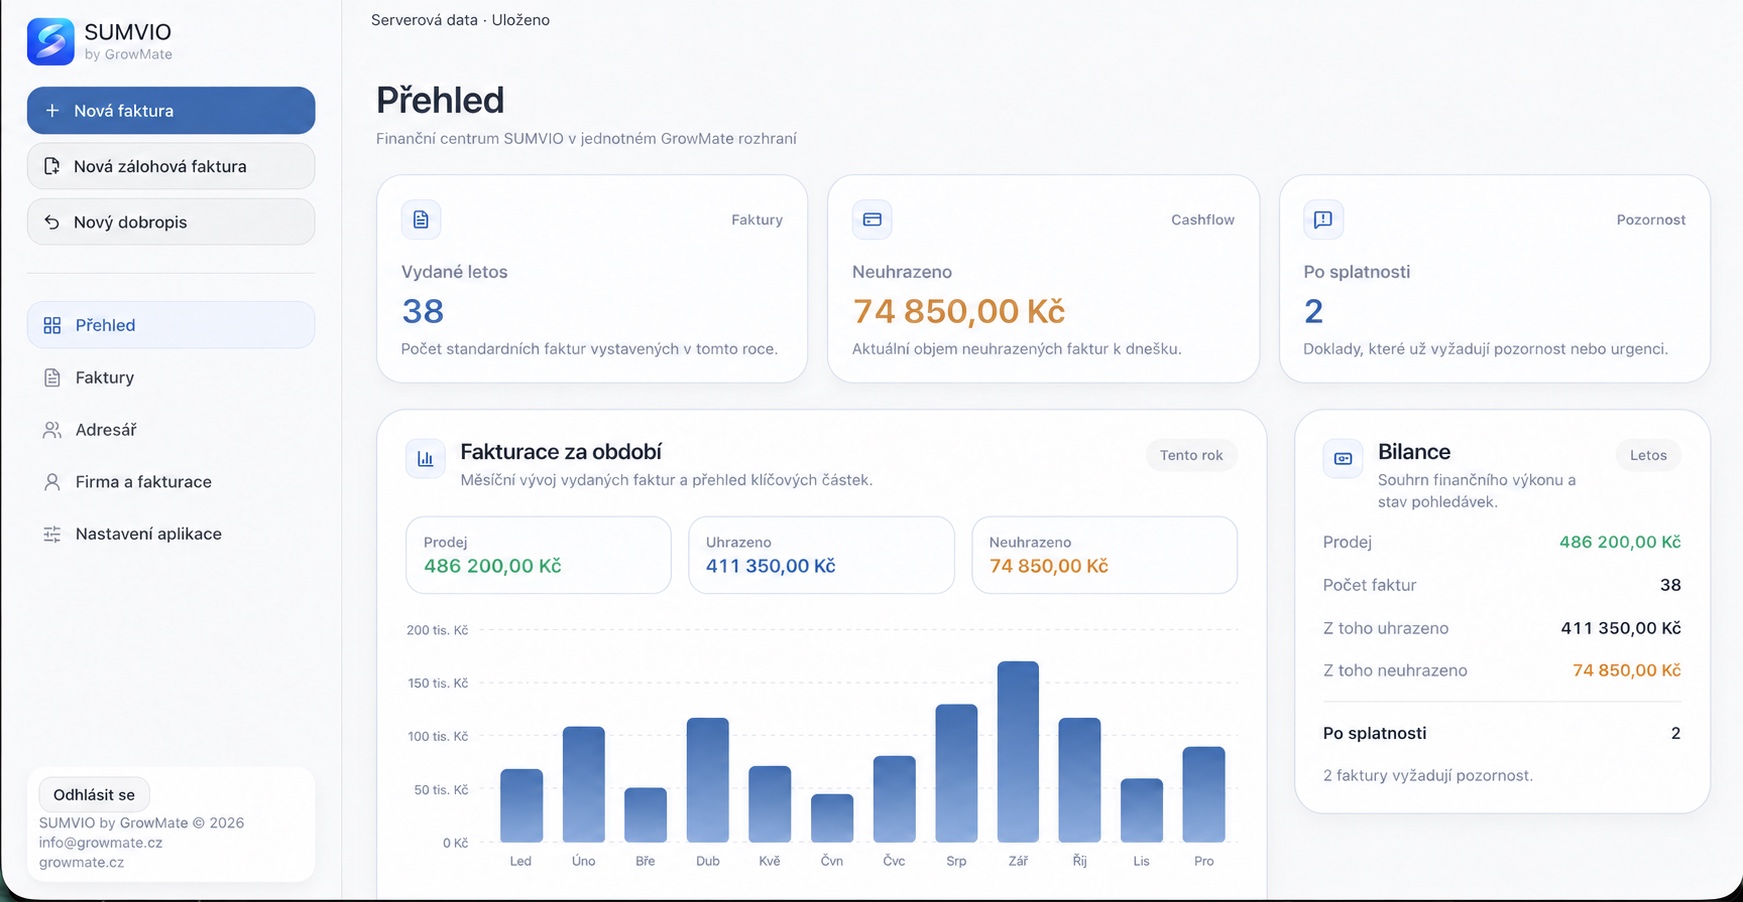This screenshot has height=902, width=1743.
Task: Select the Neuhrazeno tile above the chart
Action: tap(1104, 555)
